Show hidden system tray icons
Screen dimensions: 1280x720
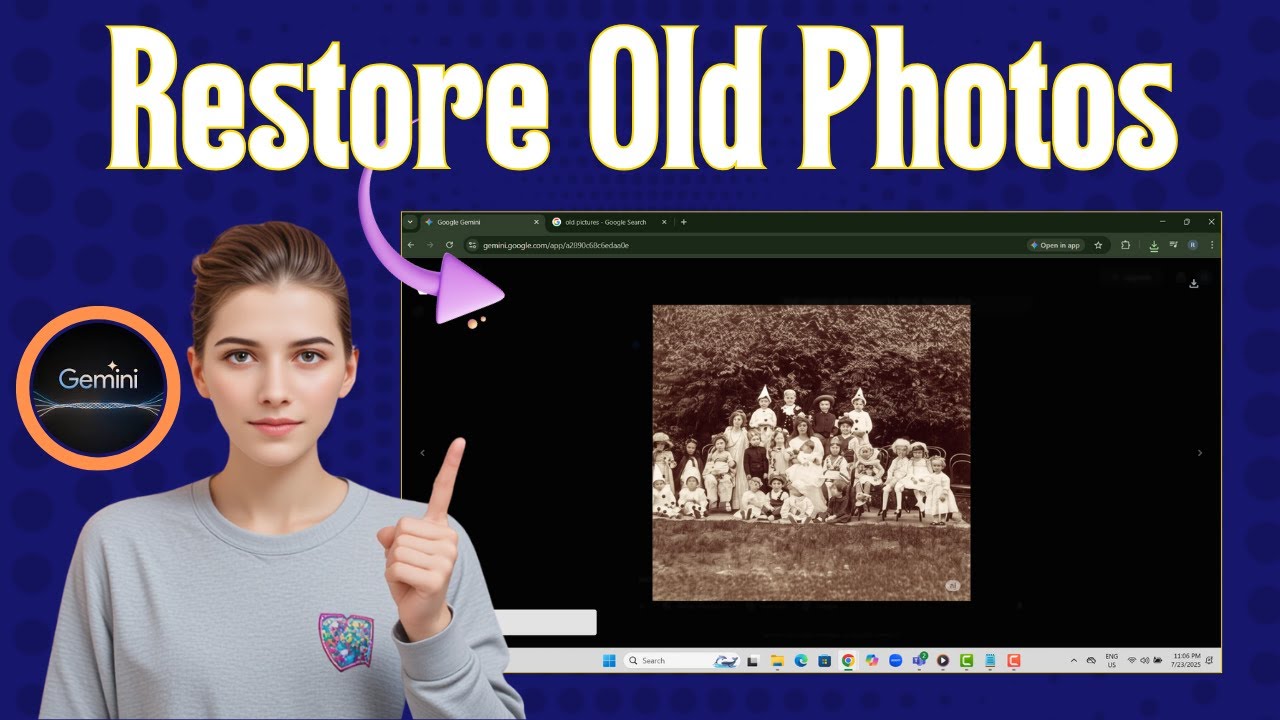point(1074,660)
